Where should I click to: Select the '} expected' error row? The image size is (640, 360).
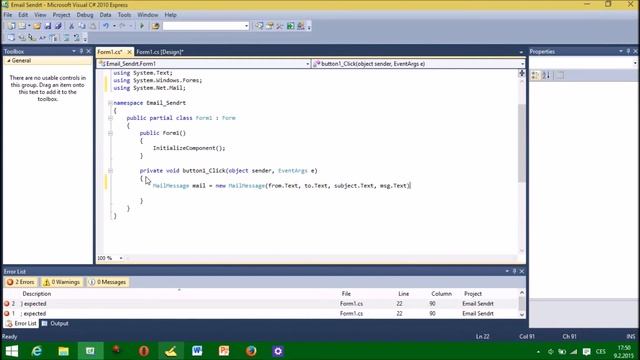coord(261,304)
